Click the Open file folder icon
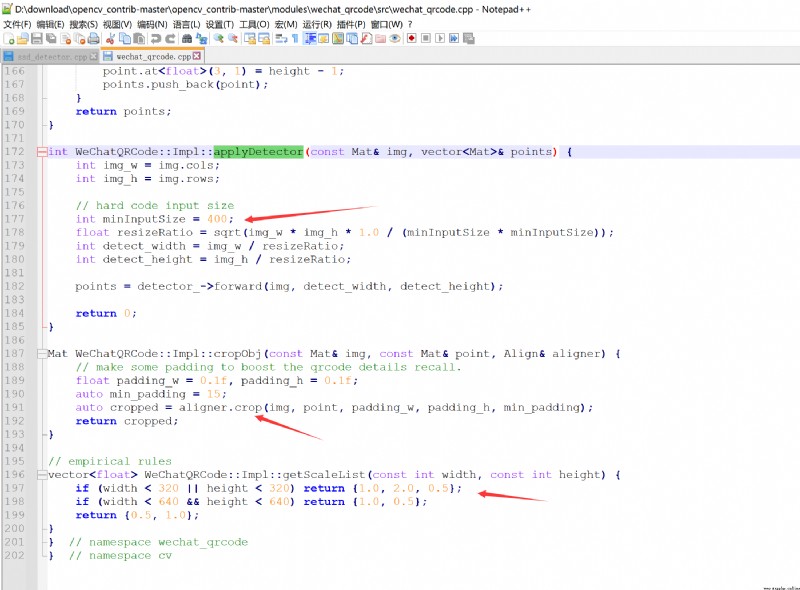Screen dimensions: 800x590 pos(22,39)
